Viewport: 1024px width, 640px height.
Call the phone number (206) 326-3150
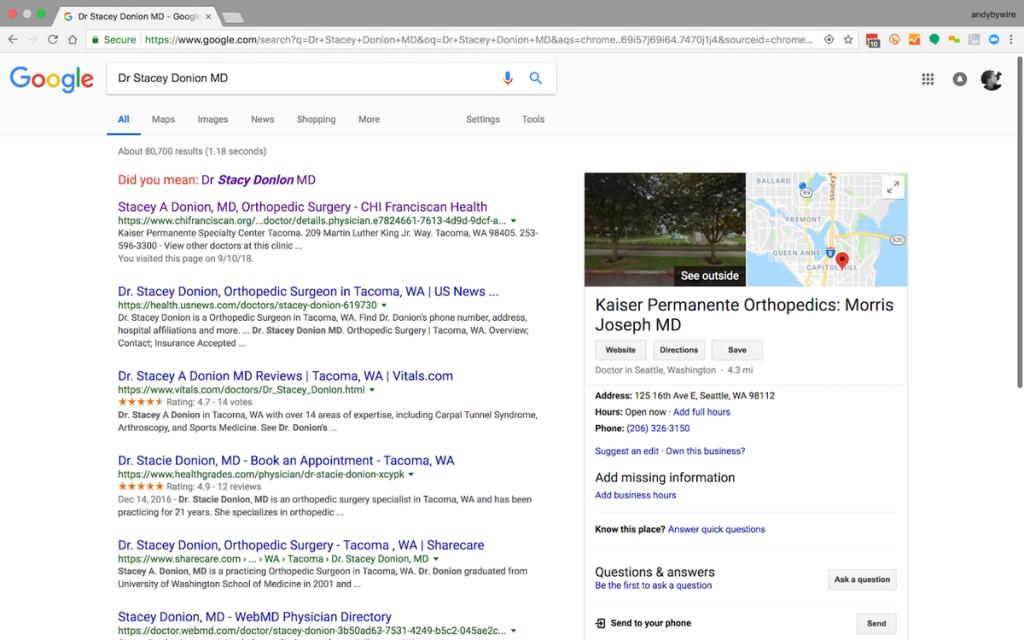[658, 428]
